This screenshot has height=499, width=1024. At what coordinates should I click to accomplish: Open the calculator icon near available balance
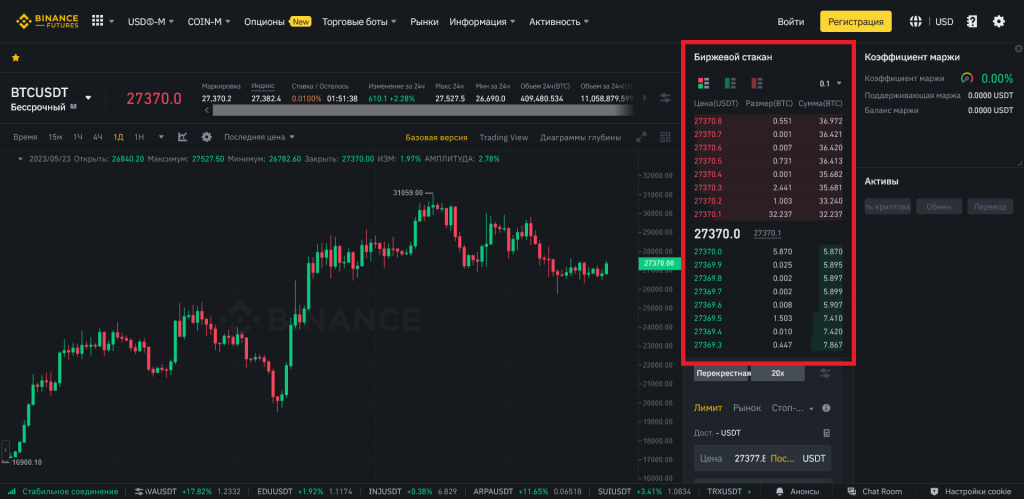827,433
